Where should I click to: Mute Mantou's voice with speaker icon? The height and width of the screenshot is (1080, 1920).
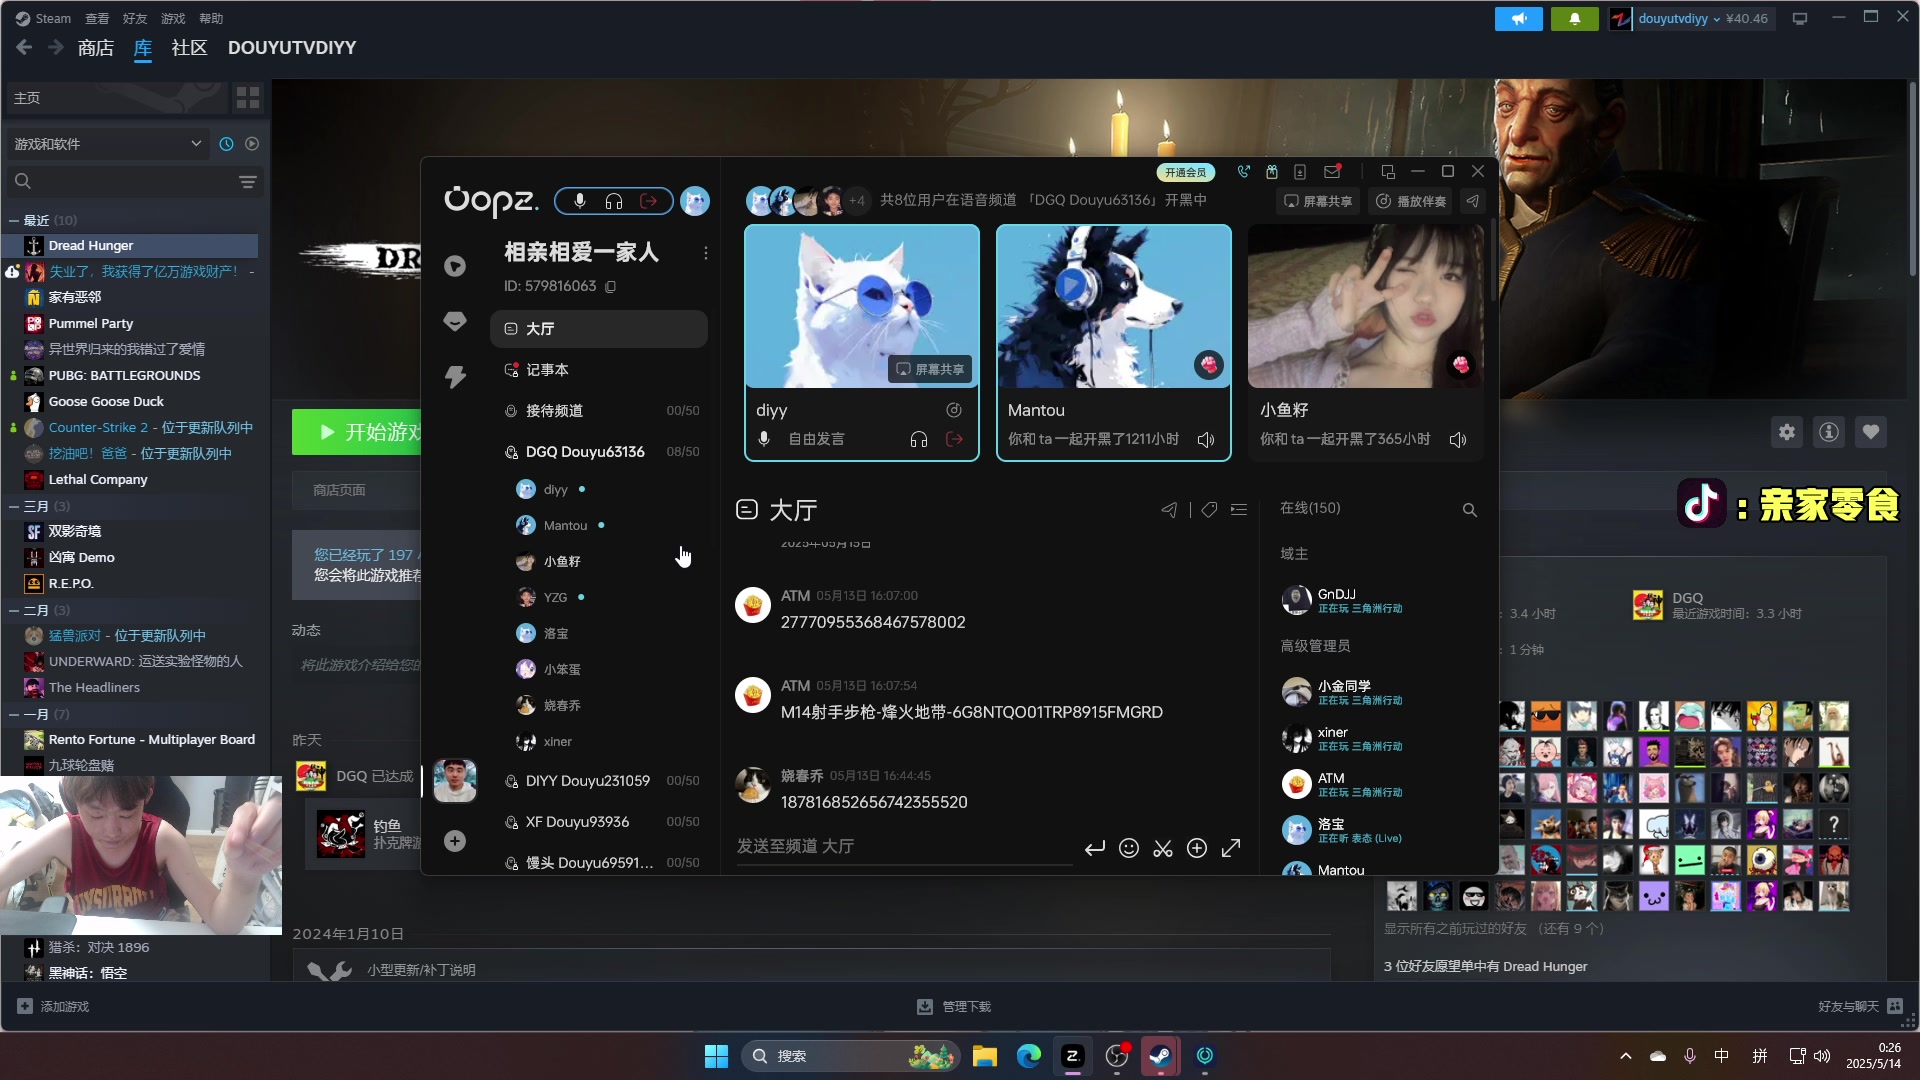(x=1206, y=440)
